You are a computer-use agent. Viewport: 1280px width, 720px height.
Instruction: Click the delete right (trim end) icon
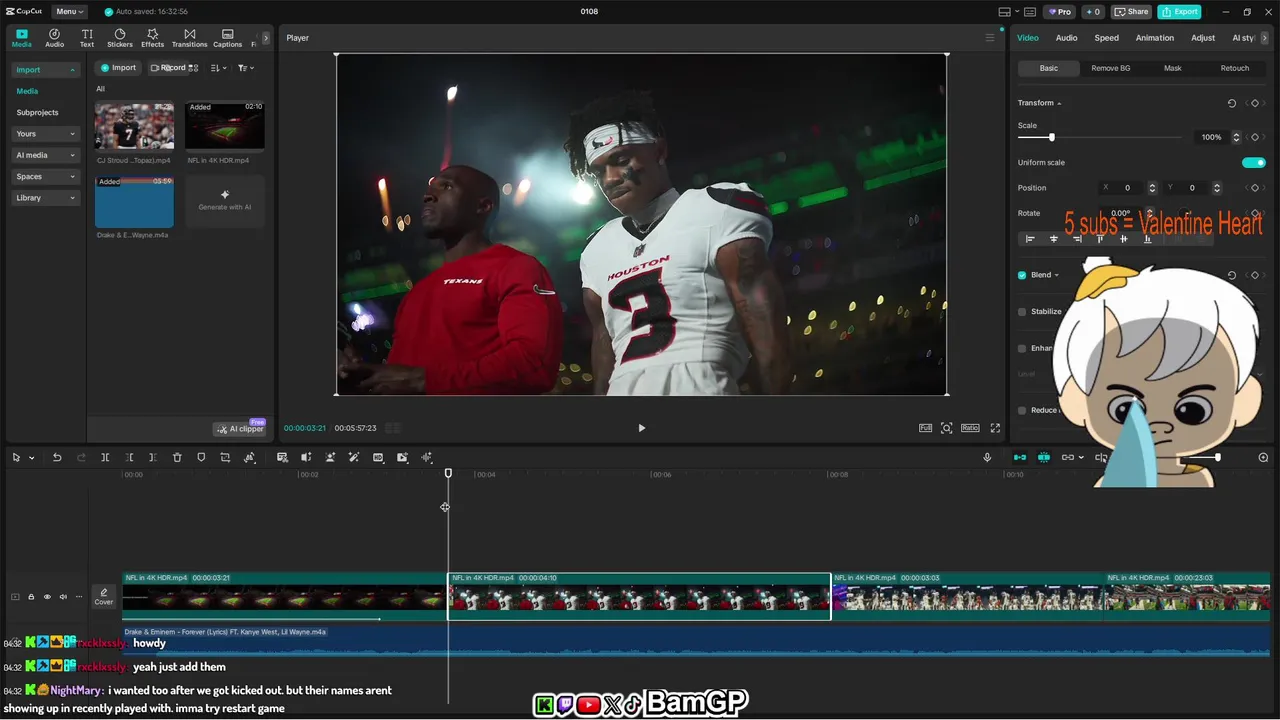(x=152, y=457)
